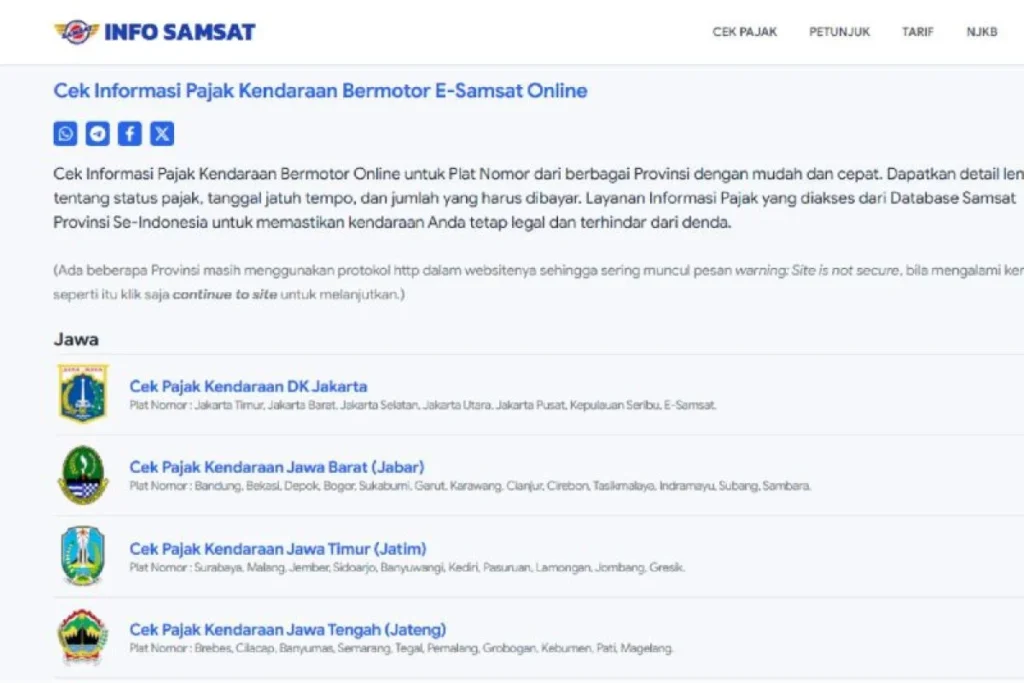This screenshot has height=683, width=1024.
Task: Click the Info Samsat winged logo
Action: click(x=76, y=31)
